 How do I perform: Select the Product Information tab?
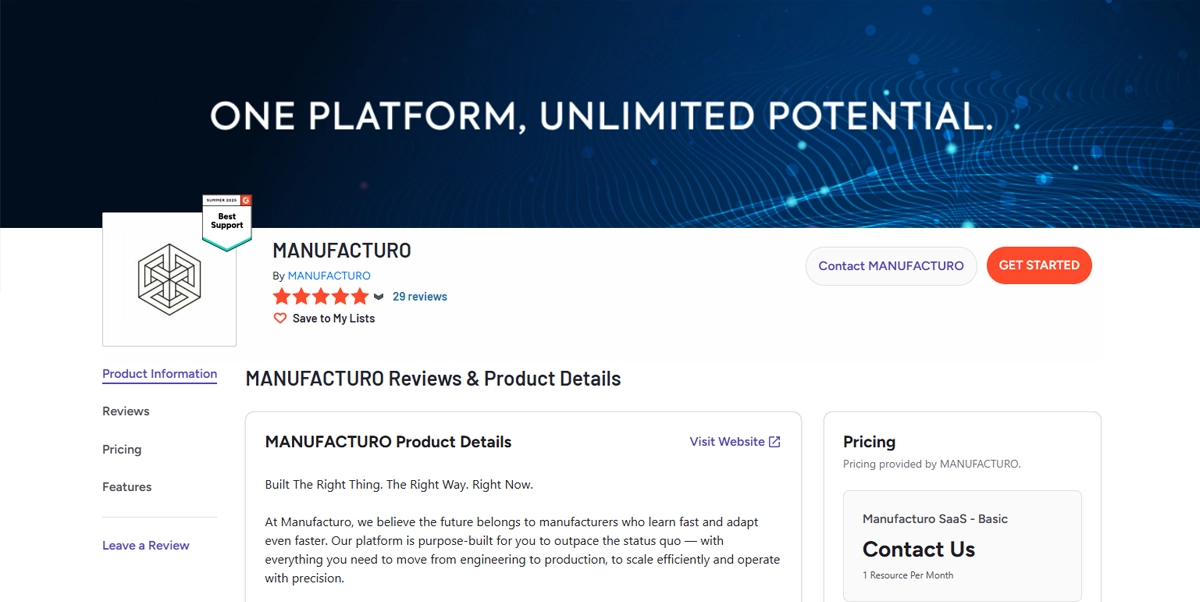(160, 374)
